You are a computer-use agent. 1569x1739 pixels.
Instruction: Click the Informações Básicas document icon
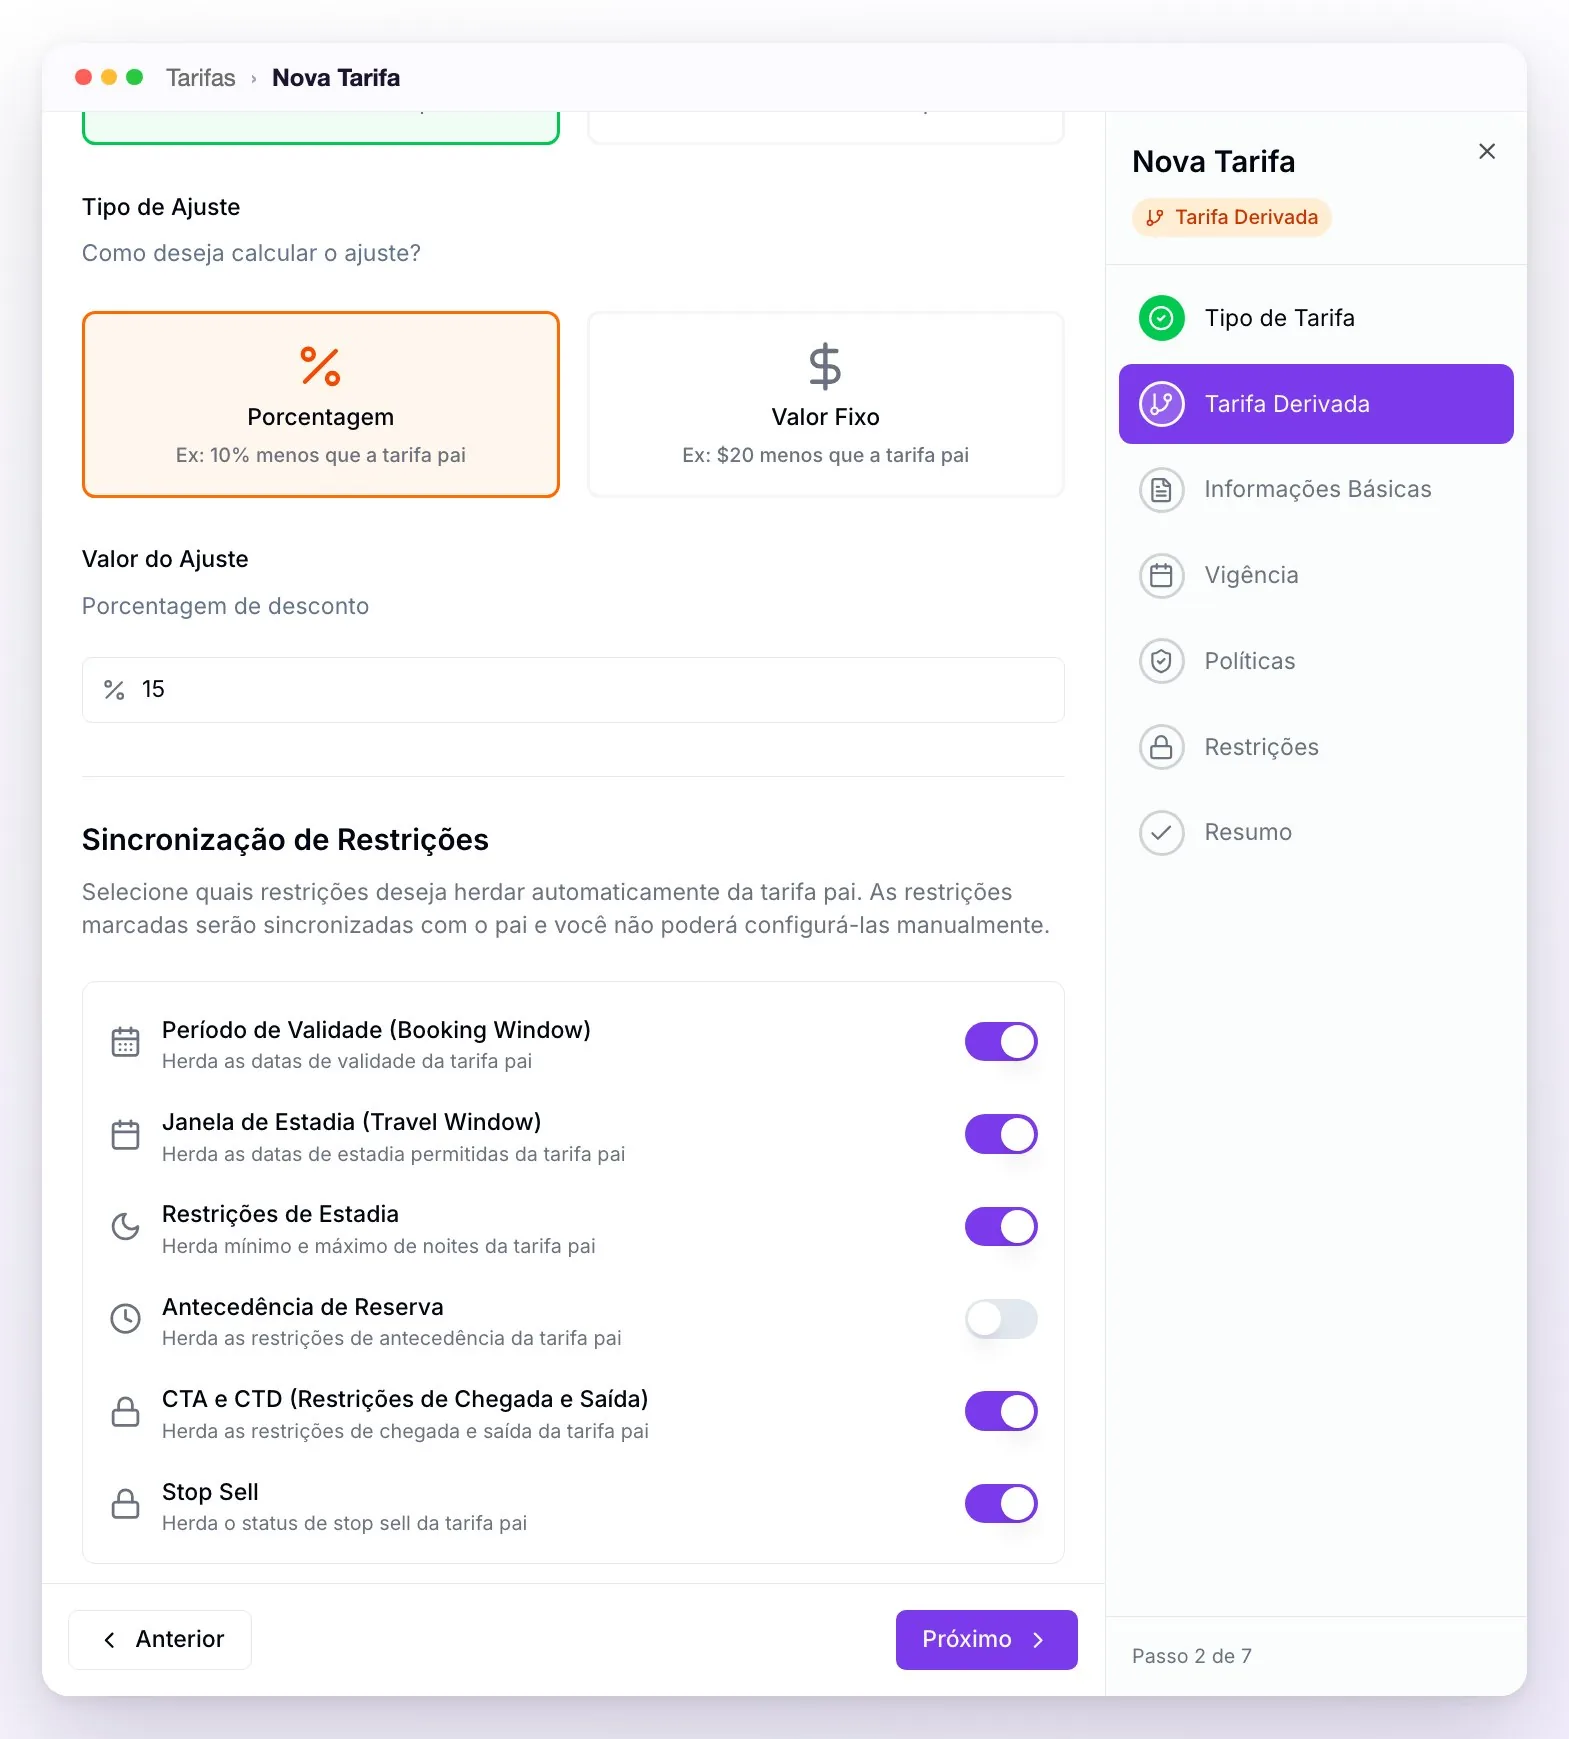pyautogui.click(x=1161, y=490)
